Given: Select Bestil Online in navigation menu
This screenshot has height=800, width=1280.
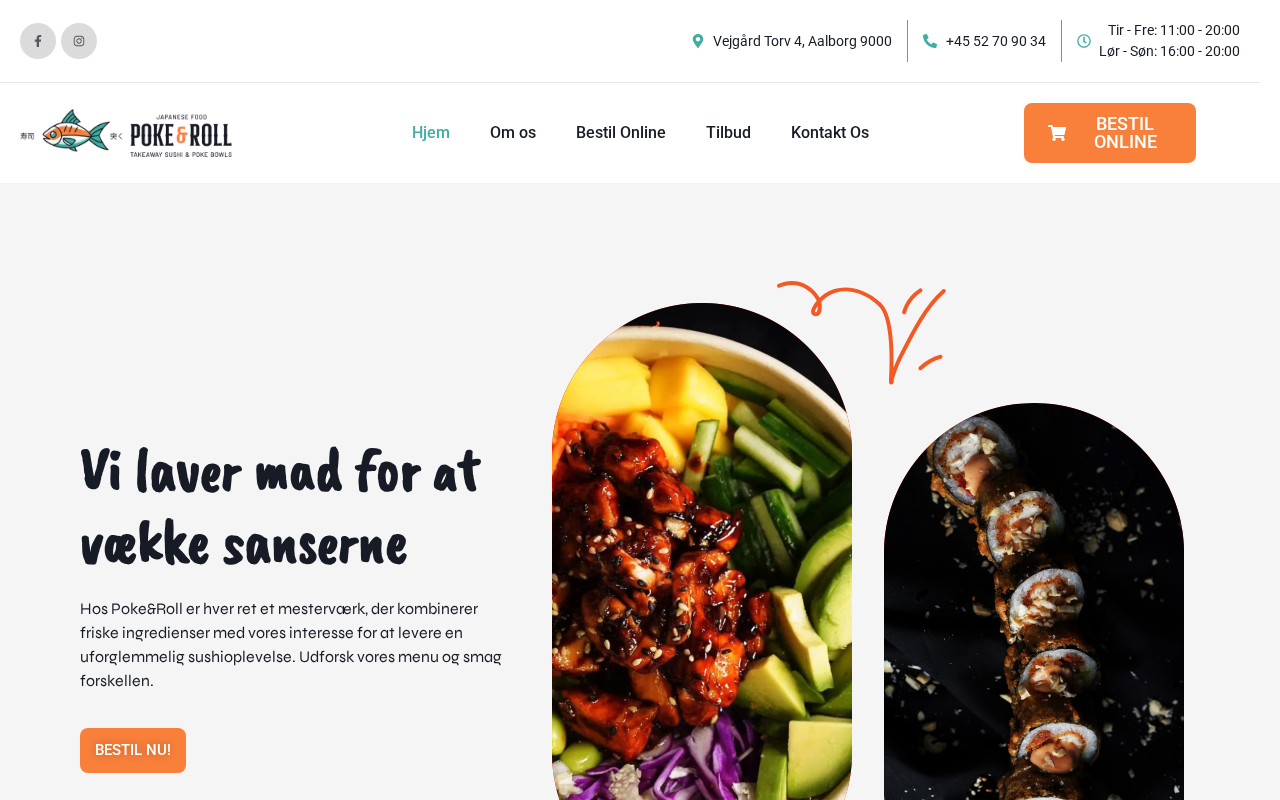Looking at the screenshot, I should pyautogui.click(x=621, y=133).
